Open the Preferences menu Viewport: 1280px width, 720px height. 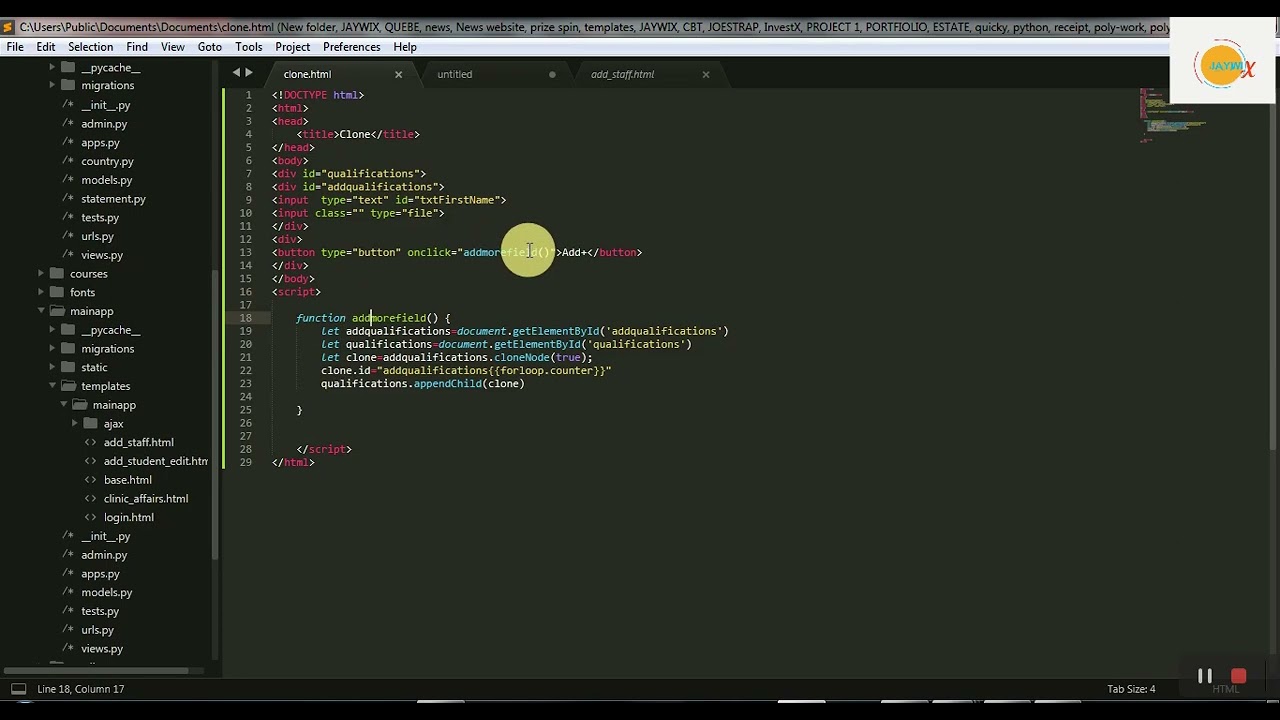pos(352,47)
